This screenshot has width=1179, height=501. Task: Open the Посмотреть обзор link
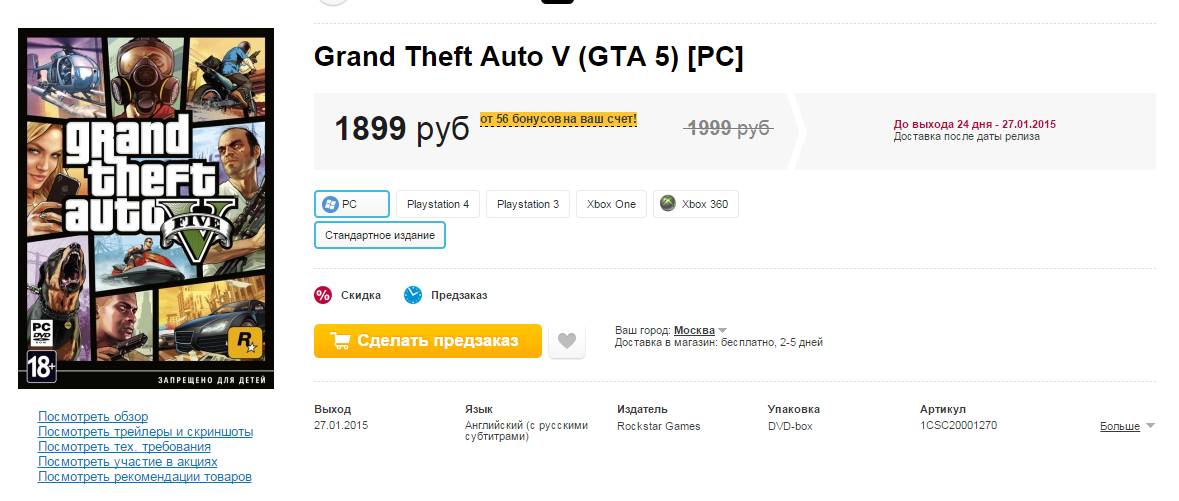93,416
